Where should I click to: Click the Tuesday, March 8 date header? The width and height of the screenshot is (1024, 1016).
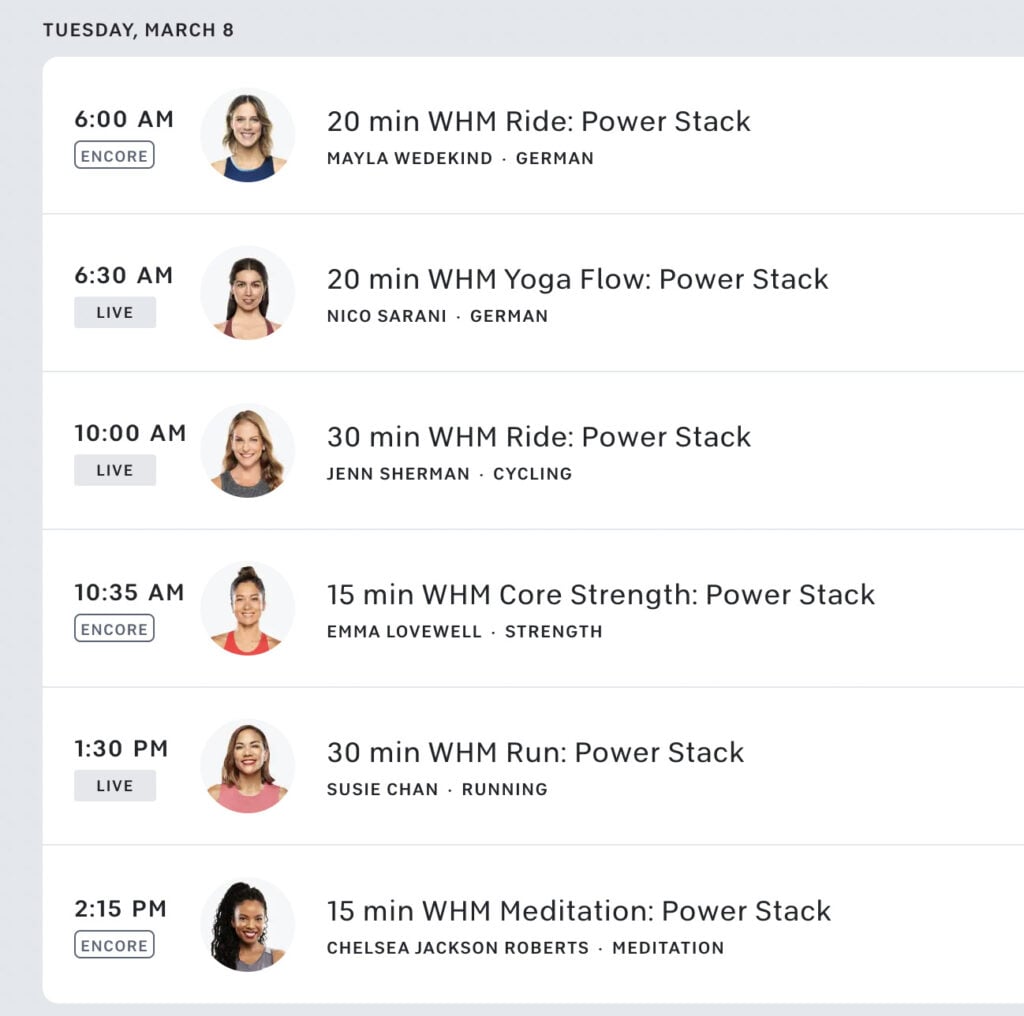(138, 30)
